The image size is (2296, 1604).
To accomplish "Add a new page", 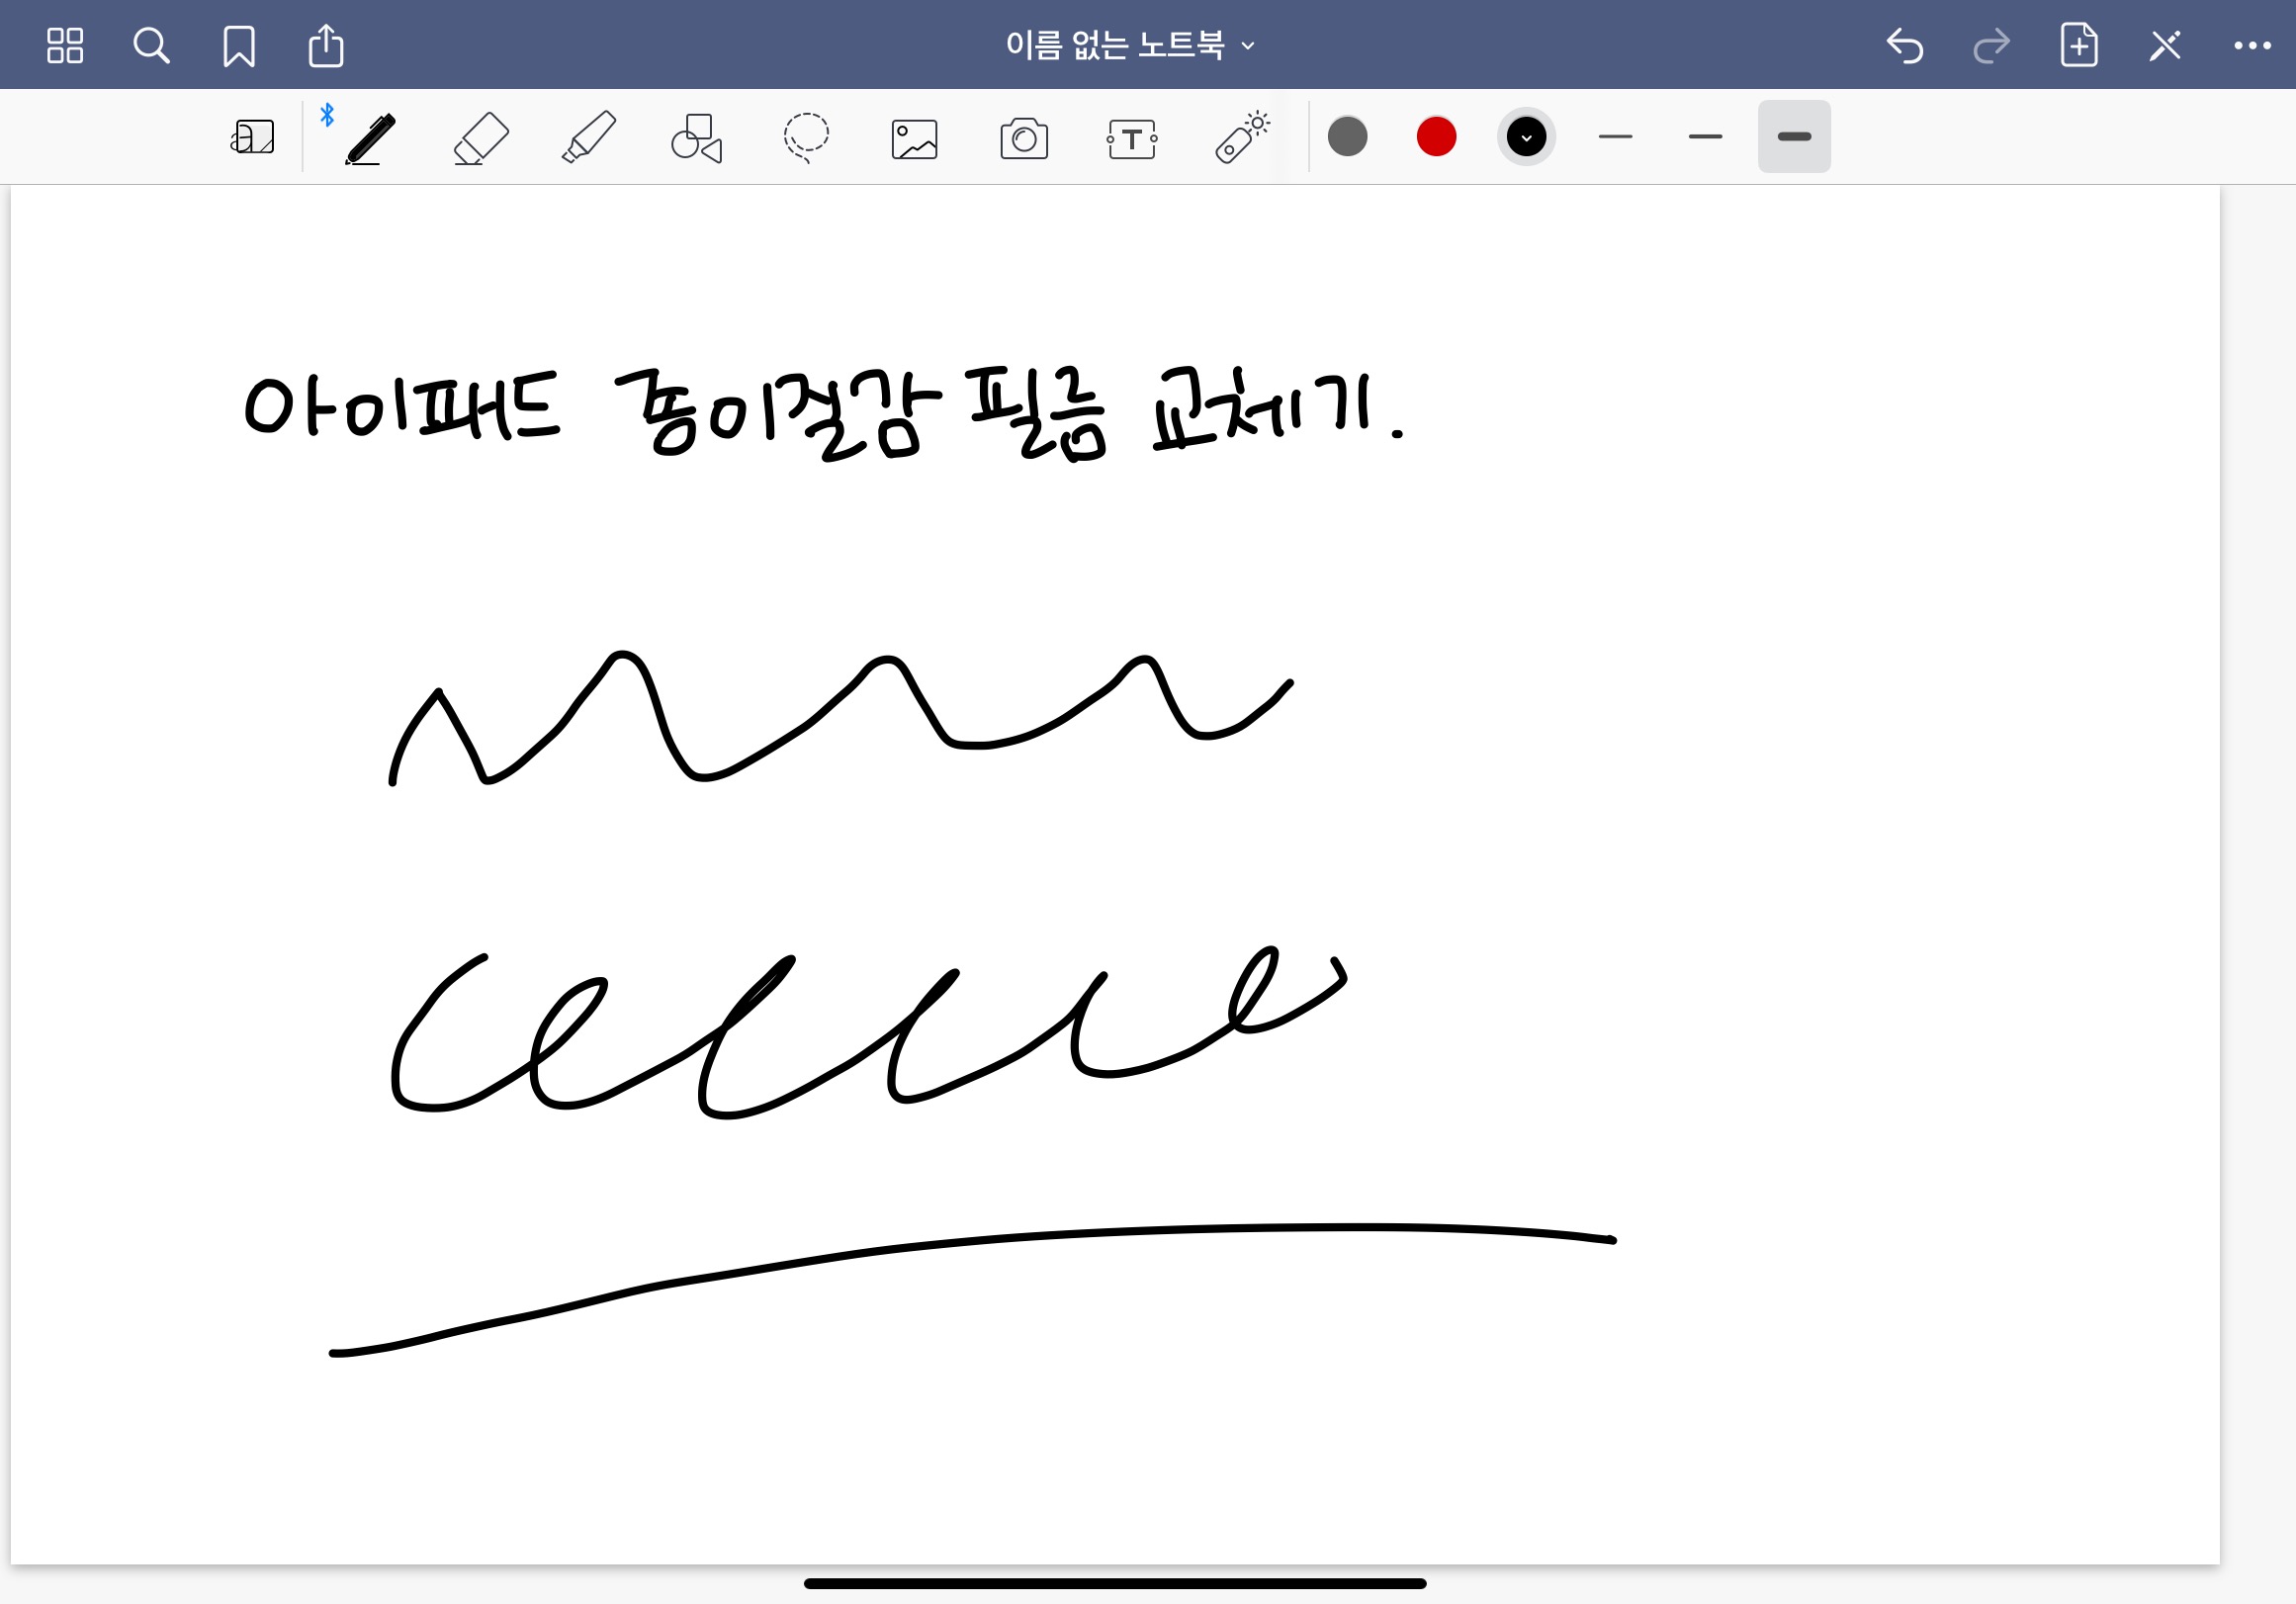I will pos(2079,45).
